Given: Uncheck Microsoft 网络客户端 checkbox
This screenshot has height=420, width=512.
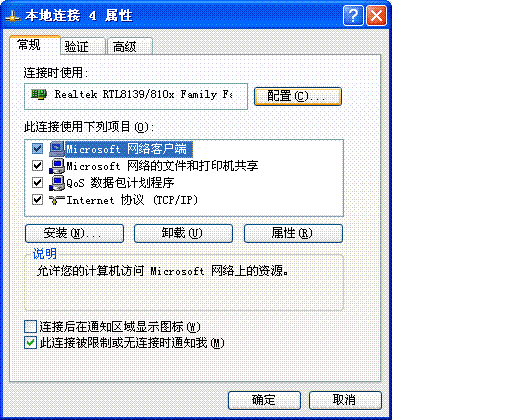Looking at the screenshot, I should pos(37,149).
